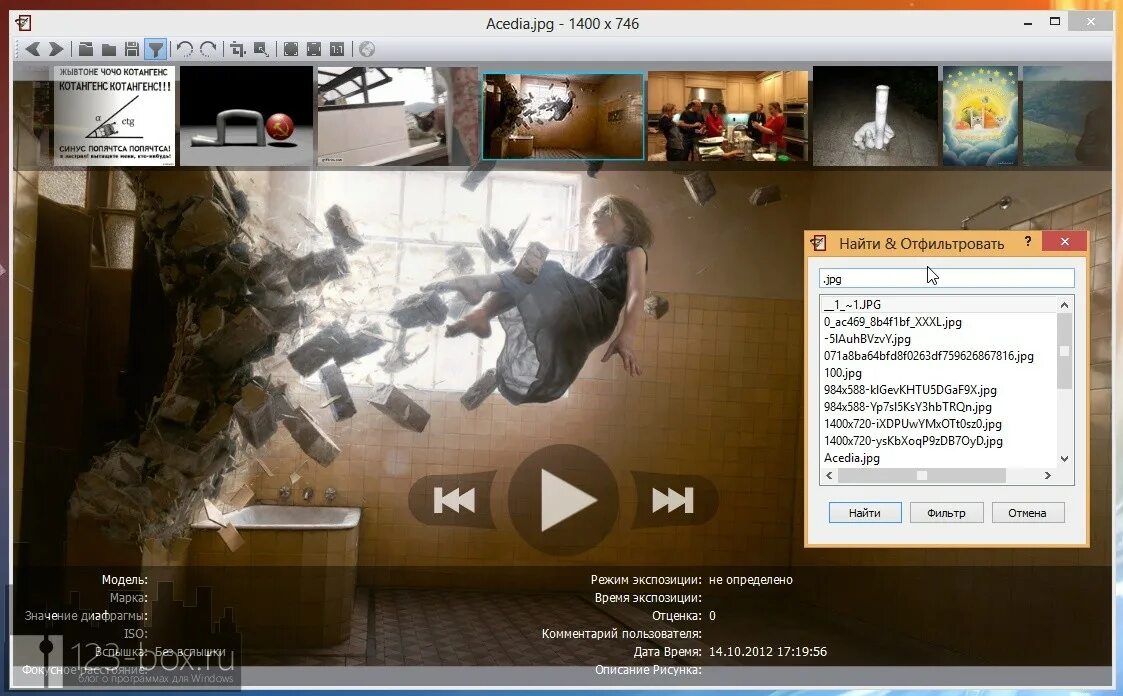The image size is (1123, 696).
Task: Close the Найти & Отфильтровать dialog
Action: [x=1064, y=241]
